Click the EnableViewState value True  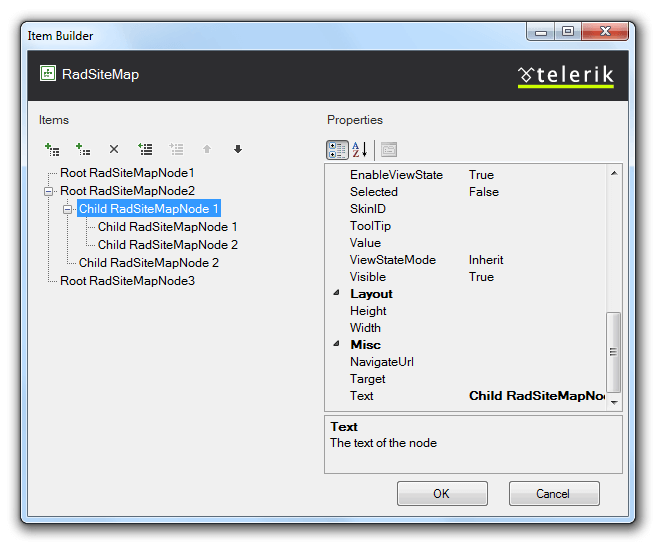click(x=481, y=175)
